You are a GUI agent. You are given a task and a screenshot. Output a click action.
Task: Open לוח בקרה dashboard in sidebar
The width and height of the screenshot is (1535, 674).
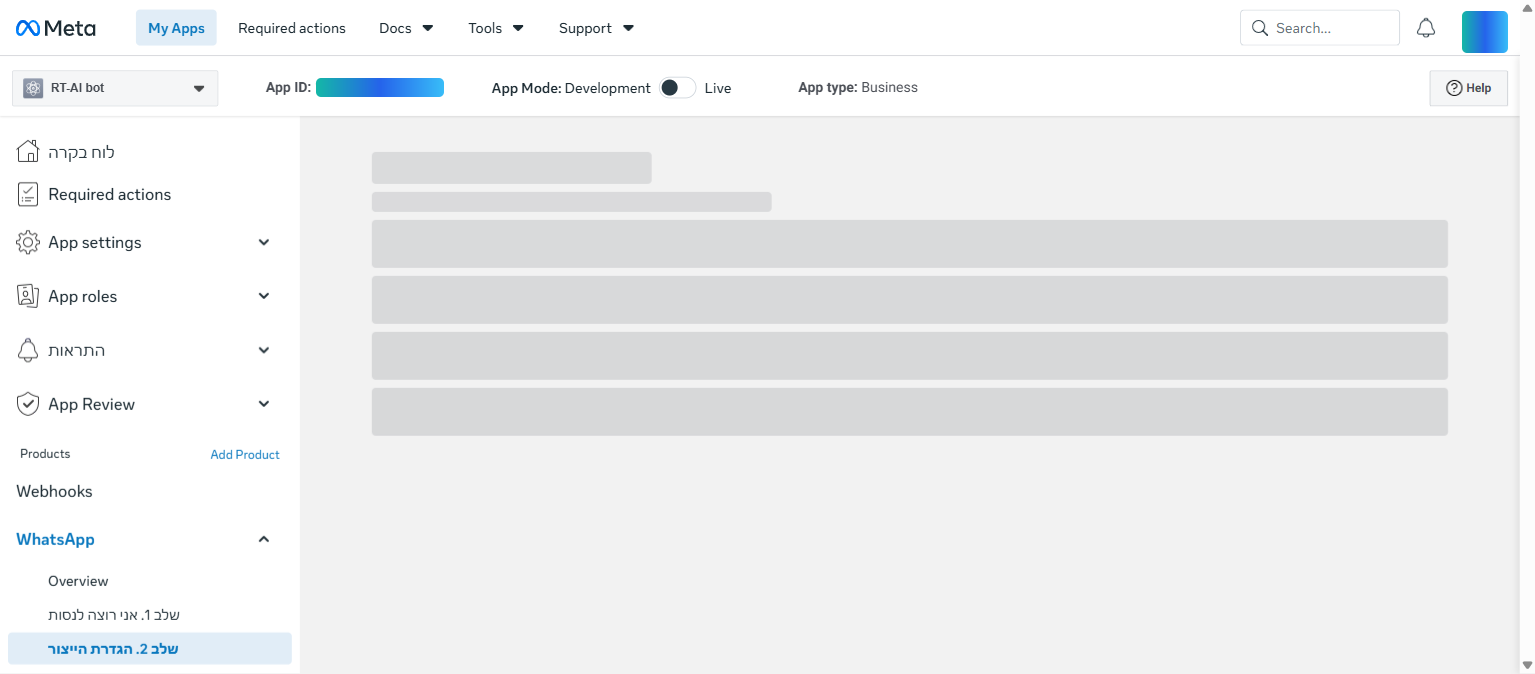point(81,152)
